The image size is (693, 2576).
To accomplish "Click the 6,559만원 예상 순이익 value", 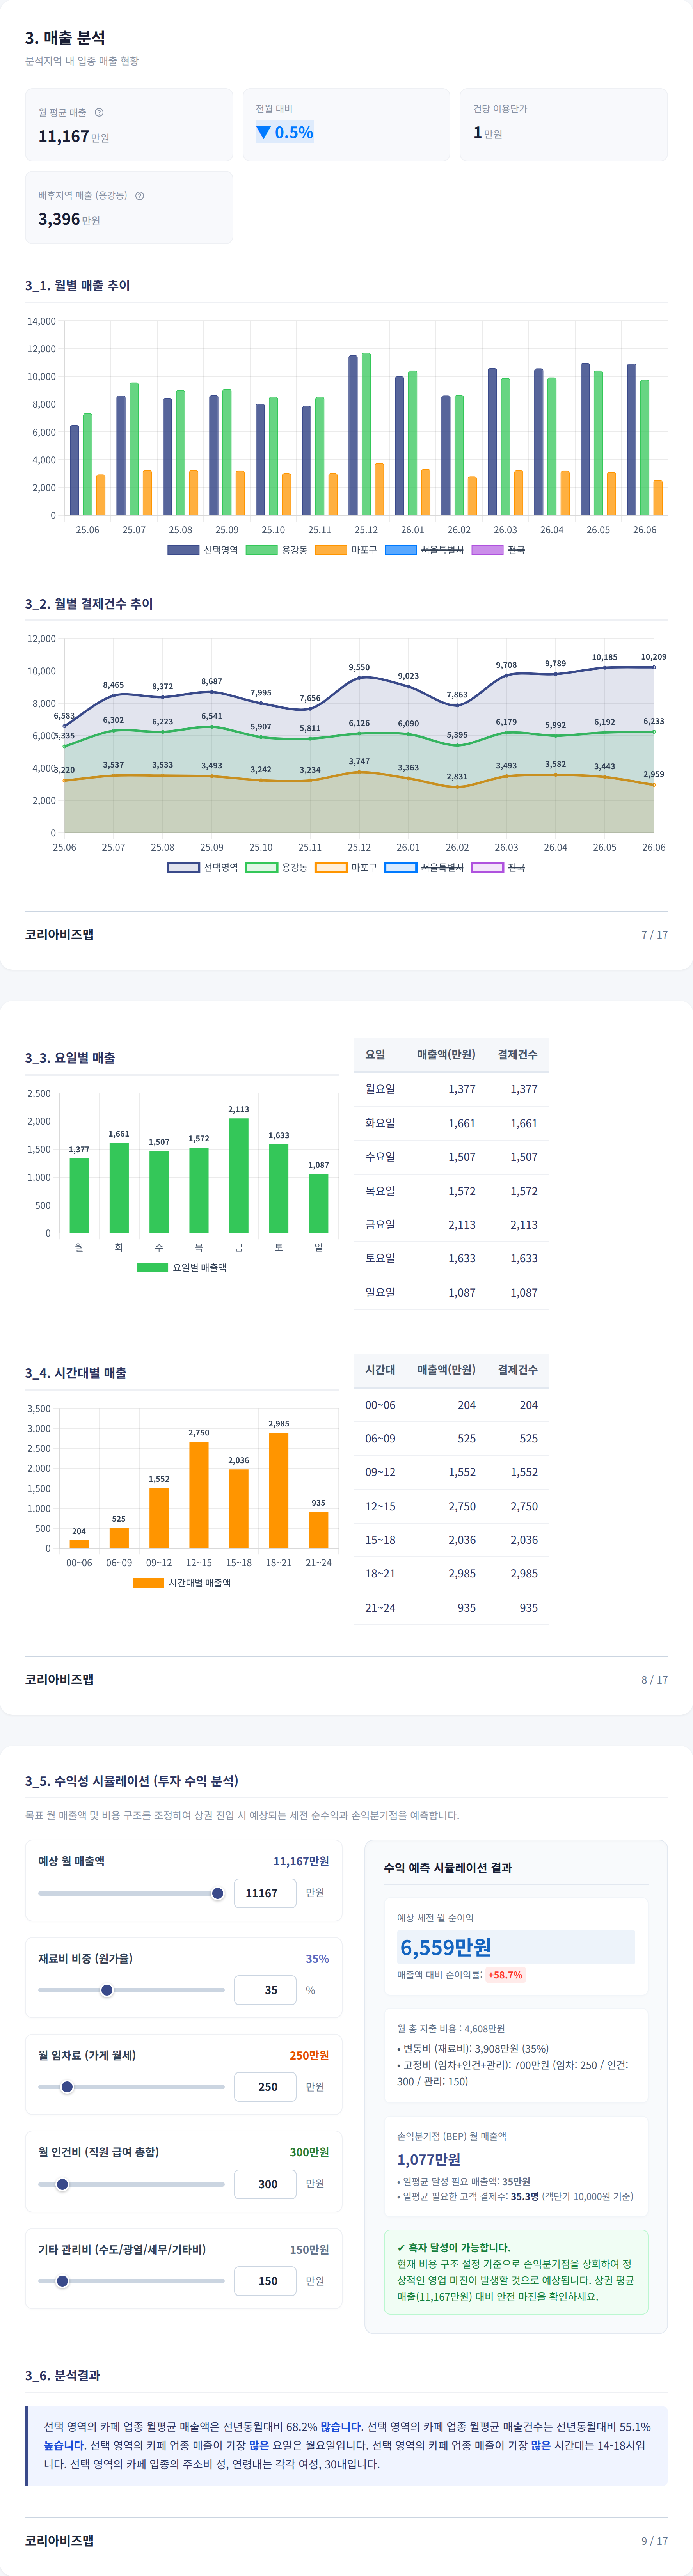I will click(x=446, y=1947).
